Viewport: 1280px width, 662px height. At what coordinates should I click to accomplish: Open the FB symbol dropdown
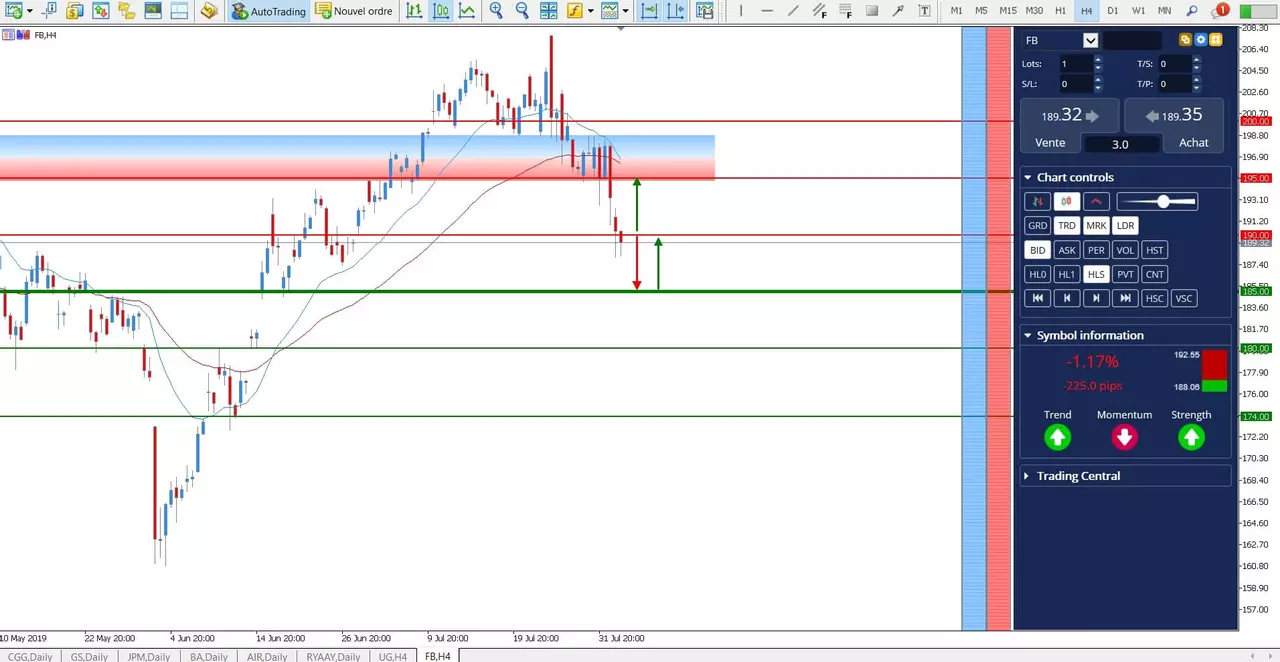point(1090,40)
